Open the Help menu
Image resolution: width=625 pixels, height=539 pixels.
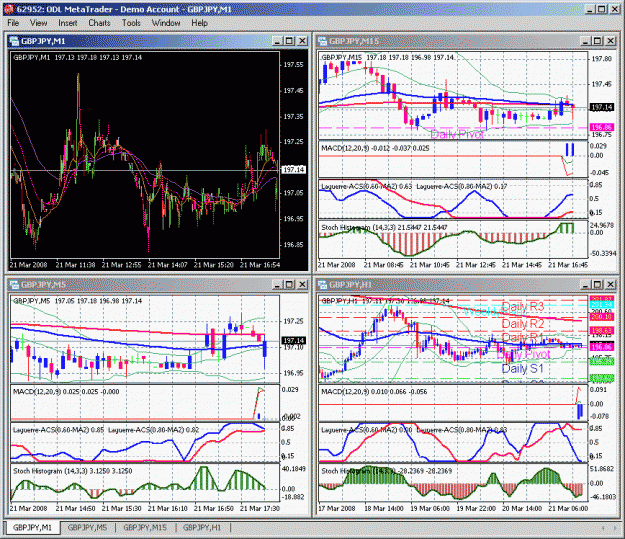(x=199, y=23)
